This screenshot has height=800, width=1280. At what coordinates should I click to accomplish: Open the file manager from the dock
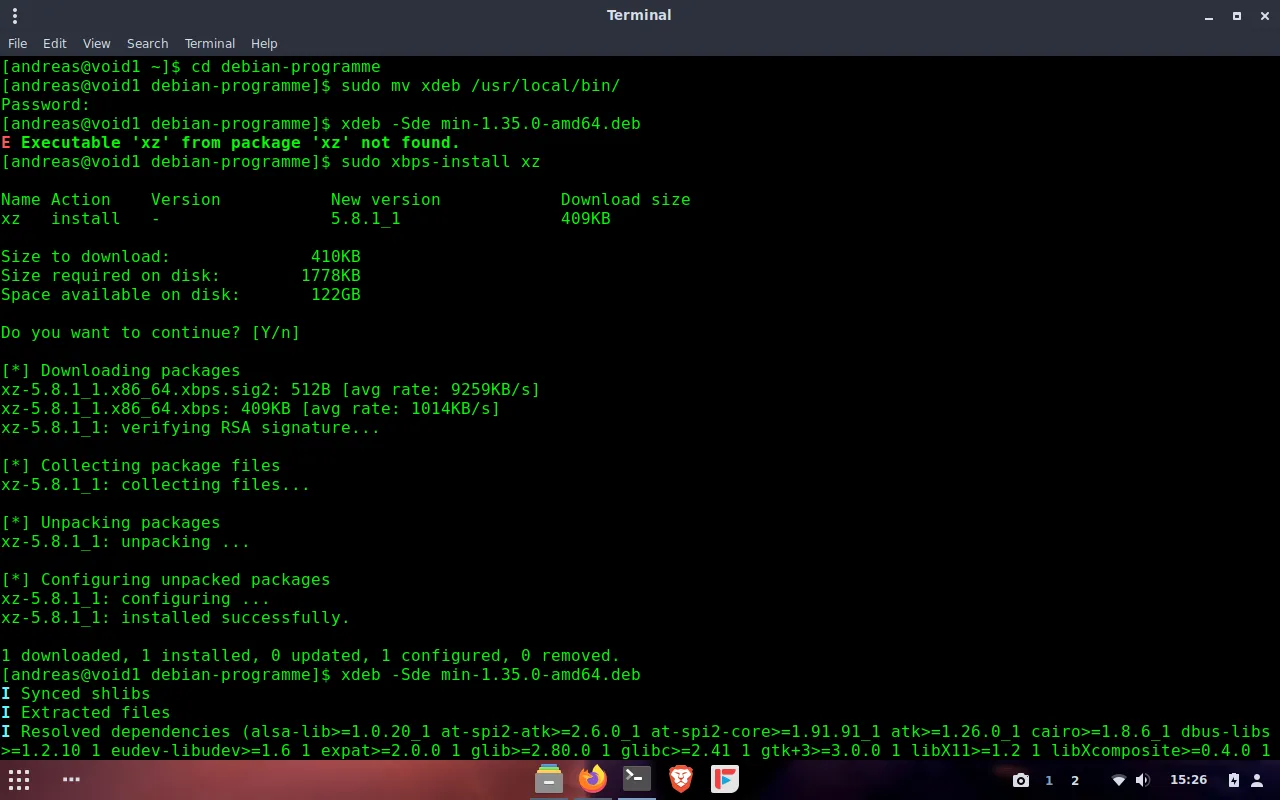[548, 779]
